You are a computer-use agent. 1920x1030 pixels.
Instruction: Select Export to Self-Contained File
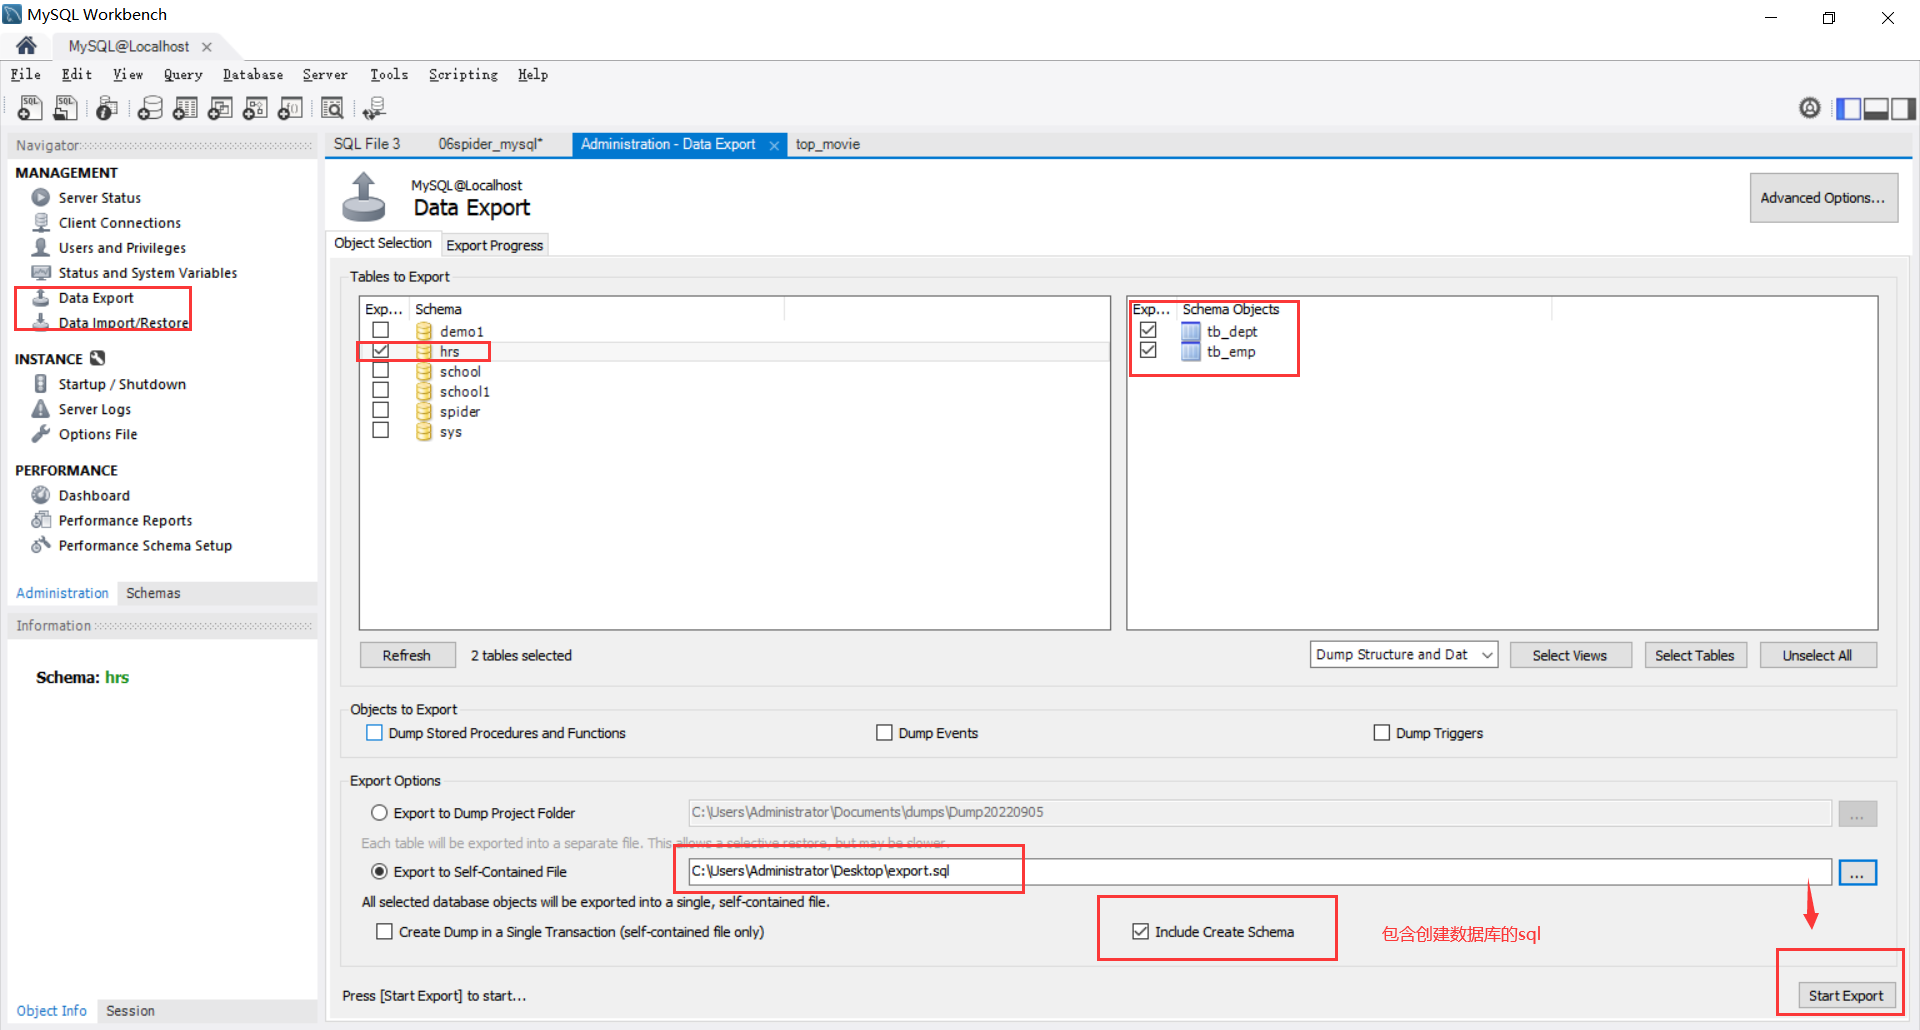[x=379, y=872]
